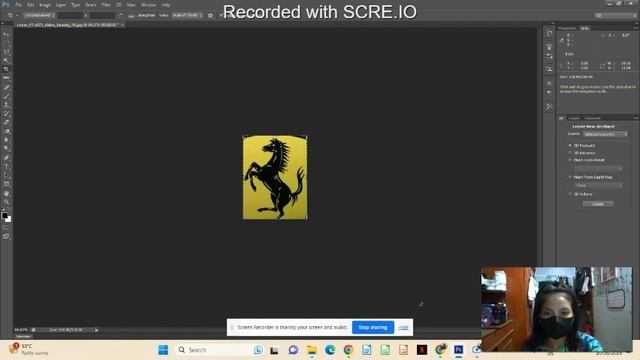
Task: Select the Zoom tool
Action: coord(6,202)
